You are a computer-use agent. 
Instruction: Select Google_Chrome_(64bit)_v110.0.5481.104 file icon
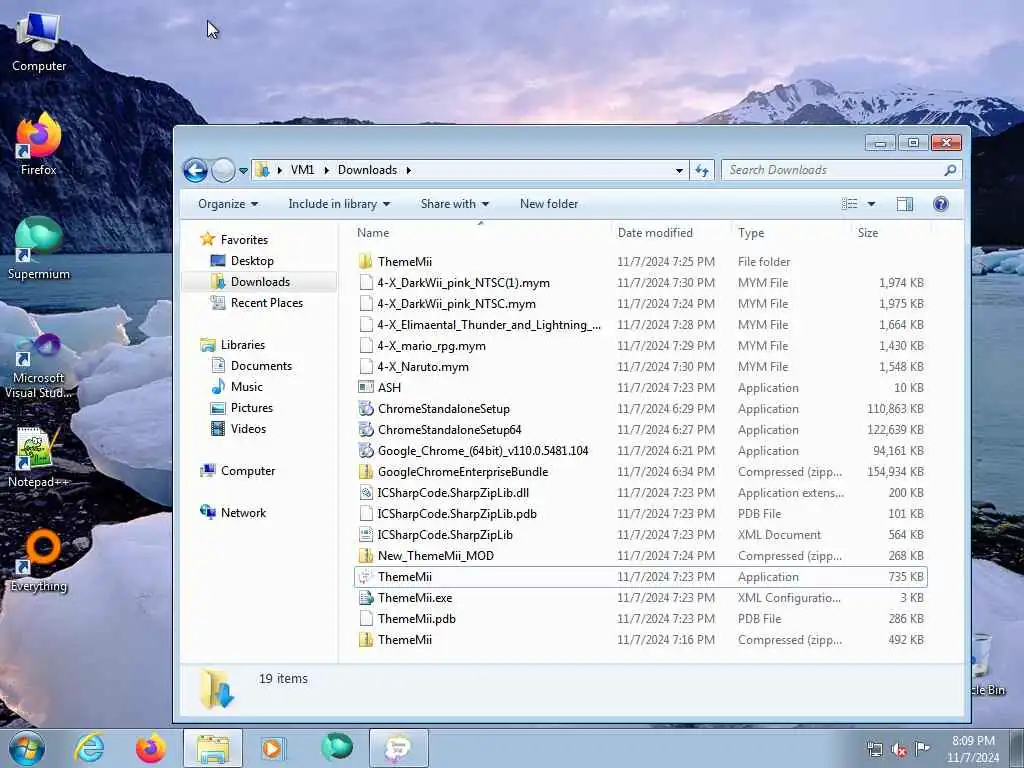[x=366, y=451]
